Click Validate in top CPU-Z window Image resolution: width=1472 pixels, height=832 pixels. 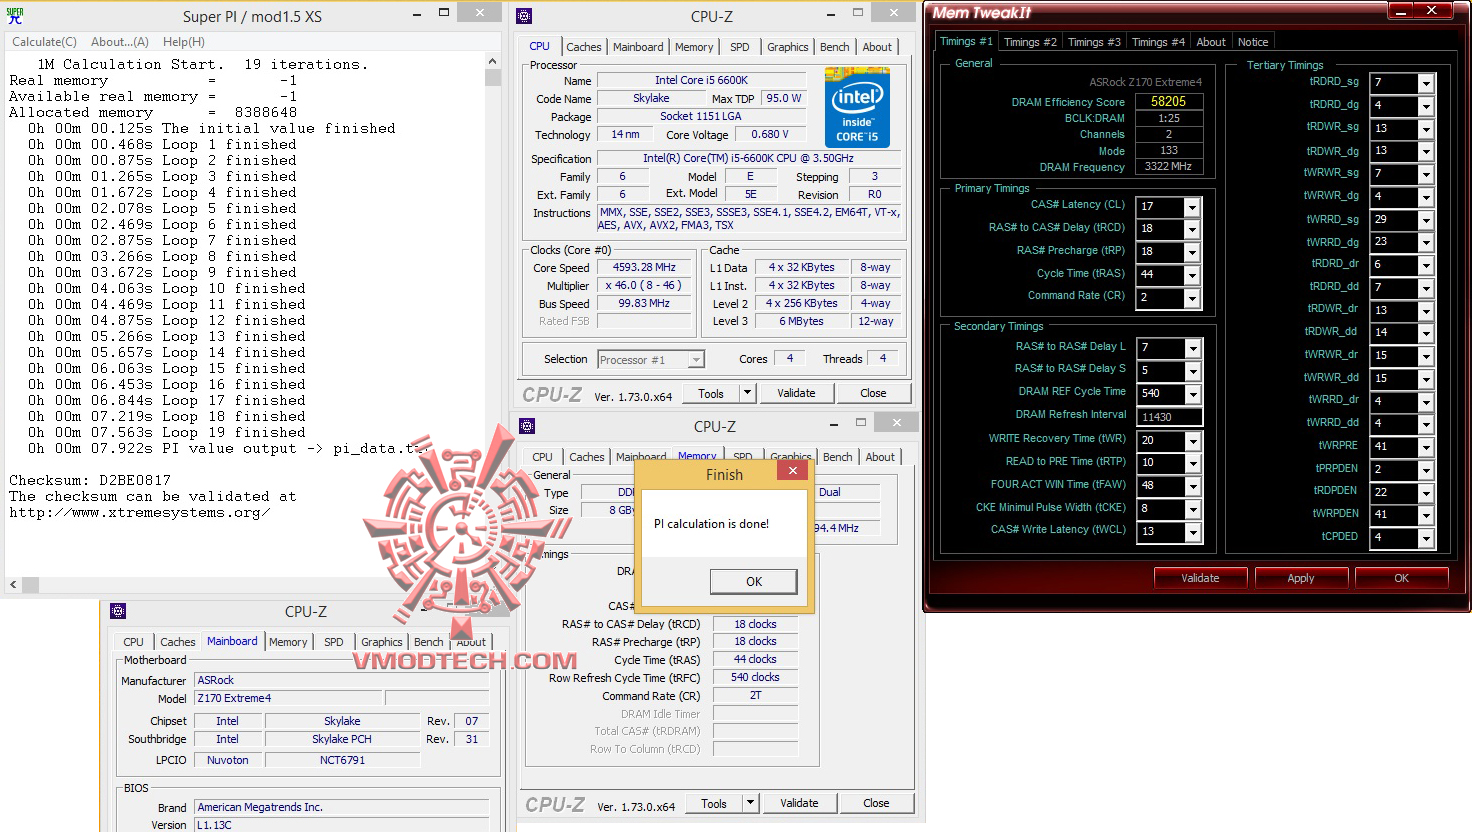click(796, 393)
